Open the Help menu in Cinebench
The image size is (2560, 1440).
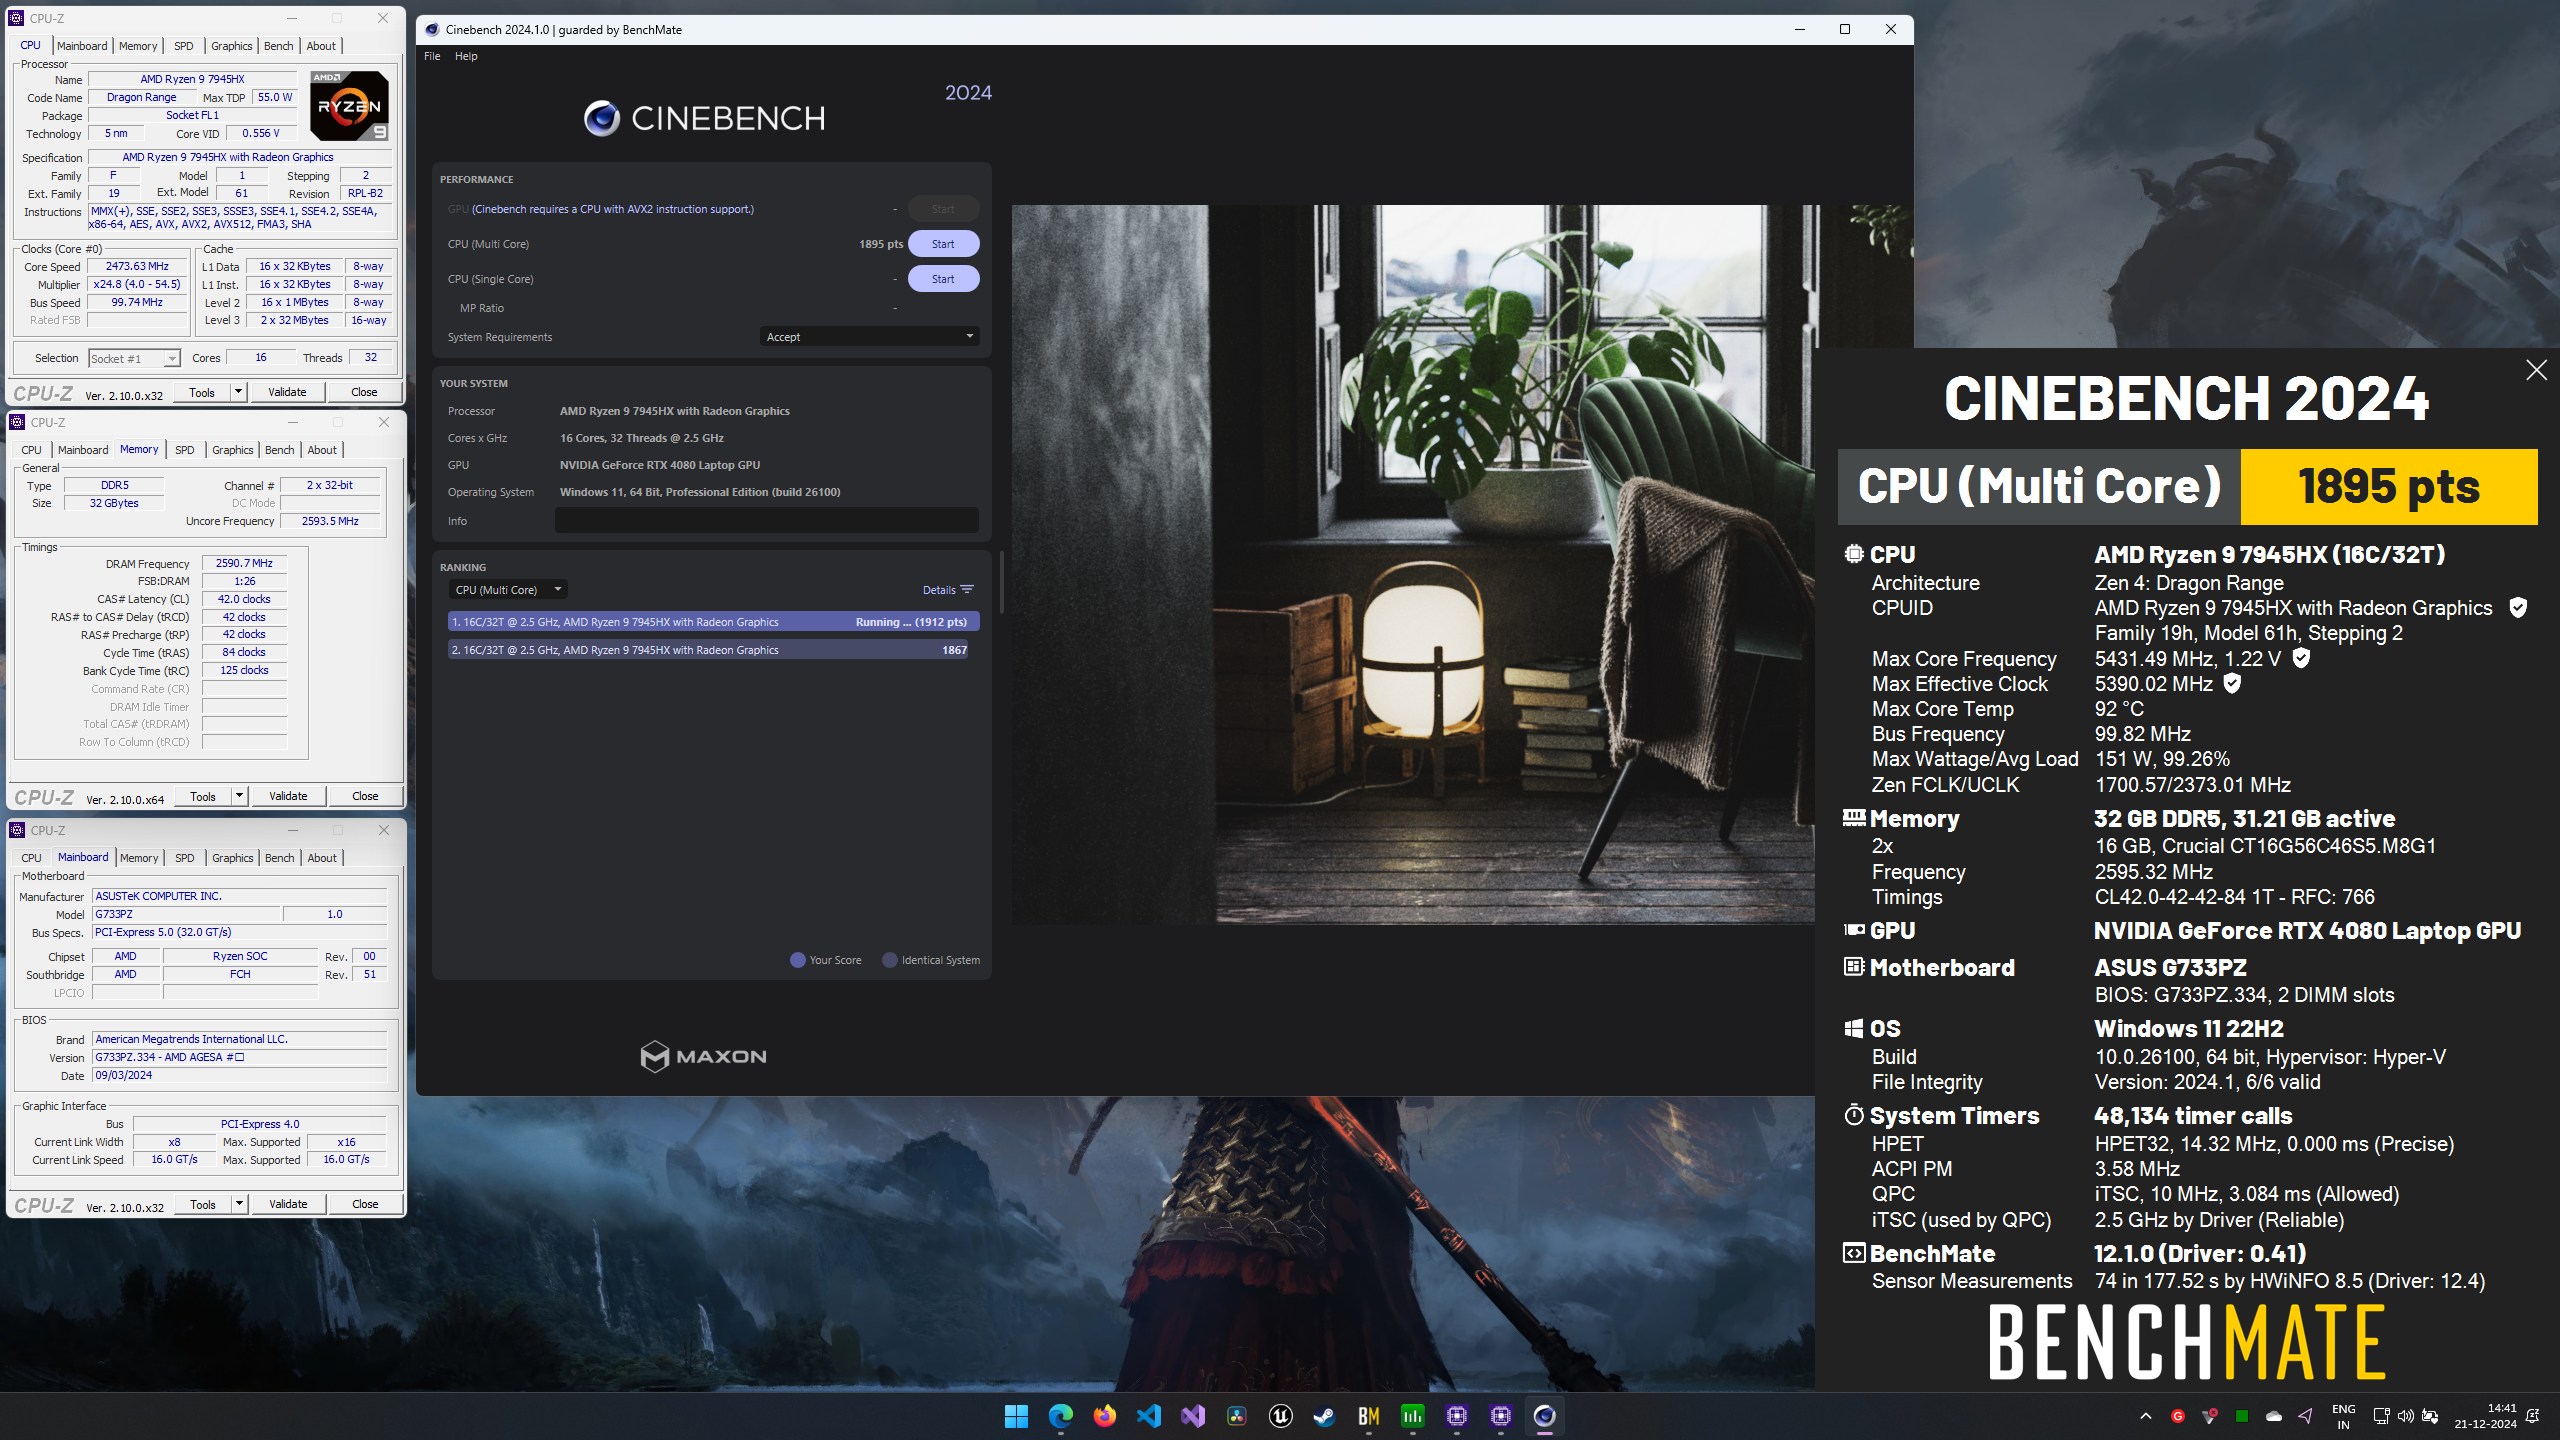(x=466, y=56)
